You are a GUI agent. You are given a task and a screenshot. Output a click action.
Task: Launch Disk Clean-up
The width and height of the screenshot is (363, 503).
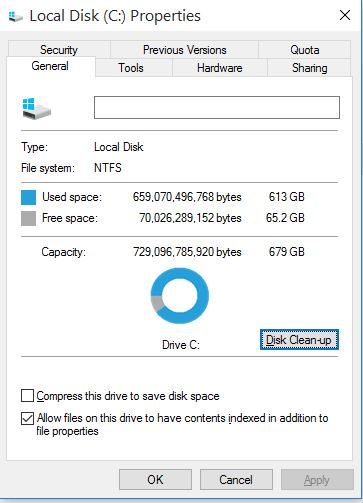(x=299, y=340)
